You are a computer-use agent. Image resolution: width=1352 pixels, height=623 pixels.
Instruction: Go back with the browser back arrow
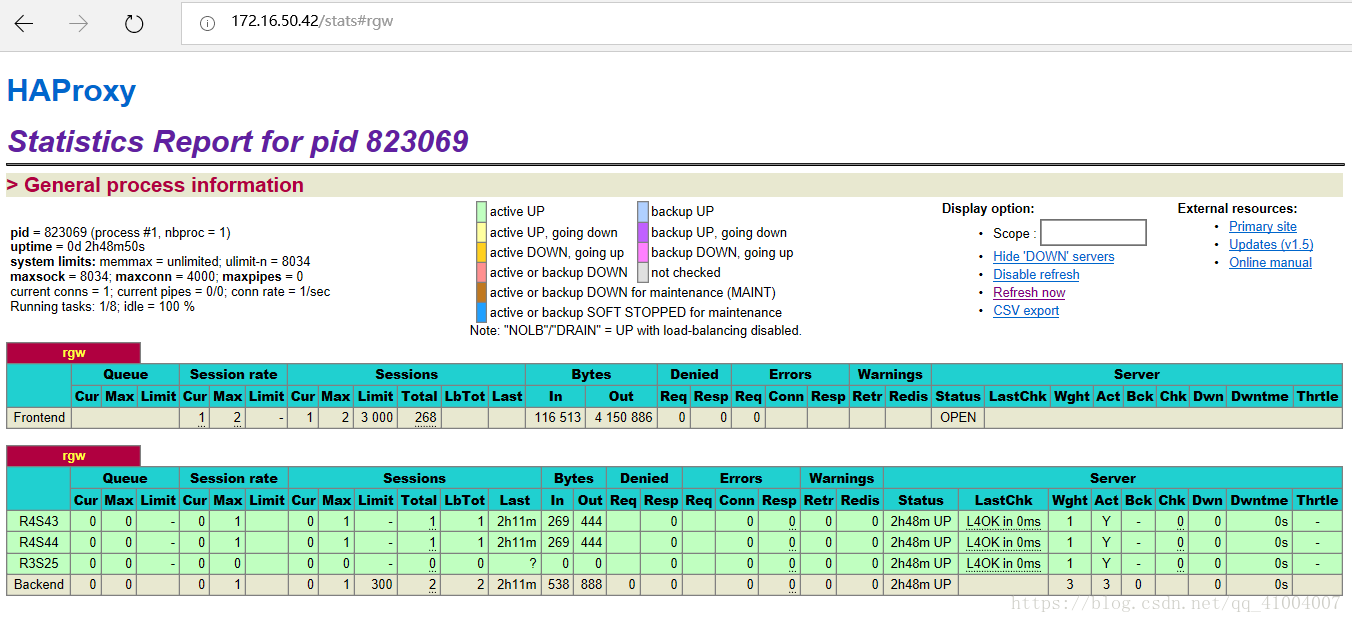pos(24,24)
